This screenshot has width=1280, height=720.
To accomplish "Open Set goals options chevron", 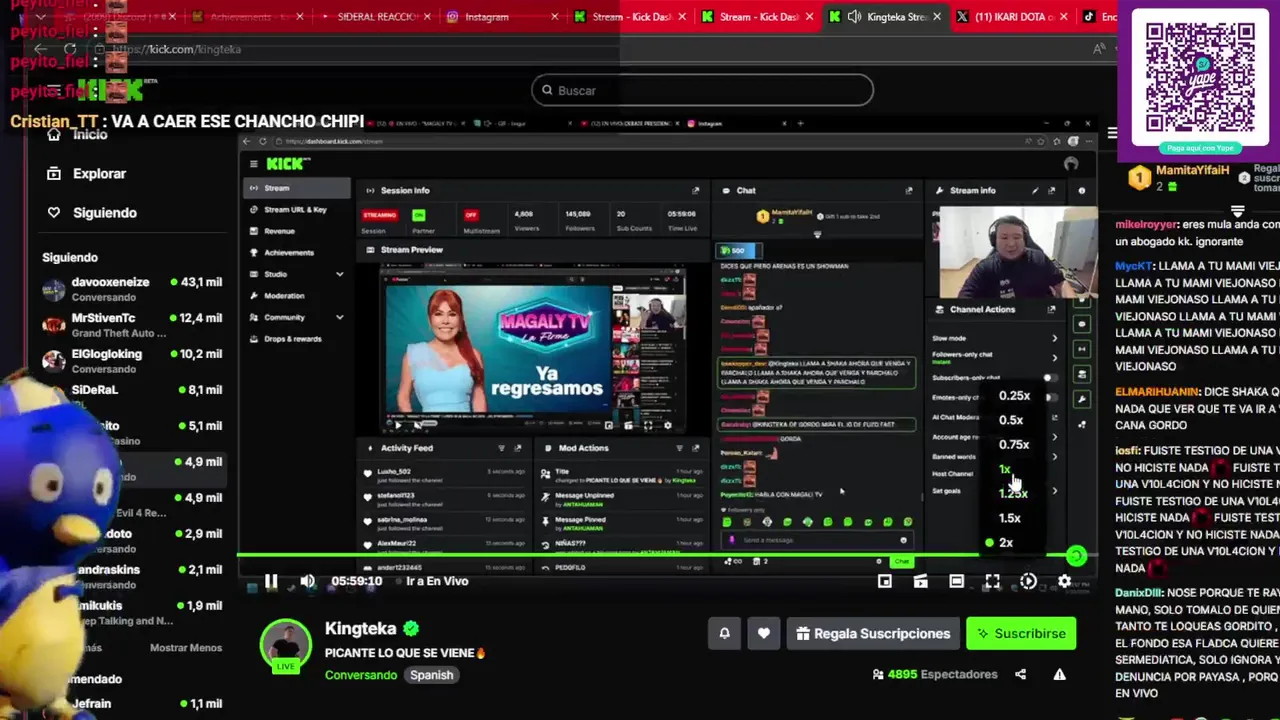I will point(1054,491).
